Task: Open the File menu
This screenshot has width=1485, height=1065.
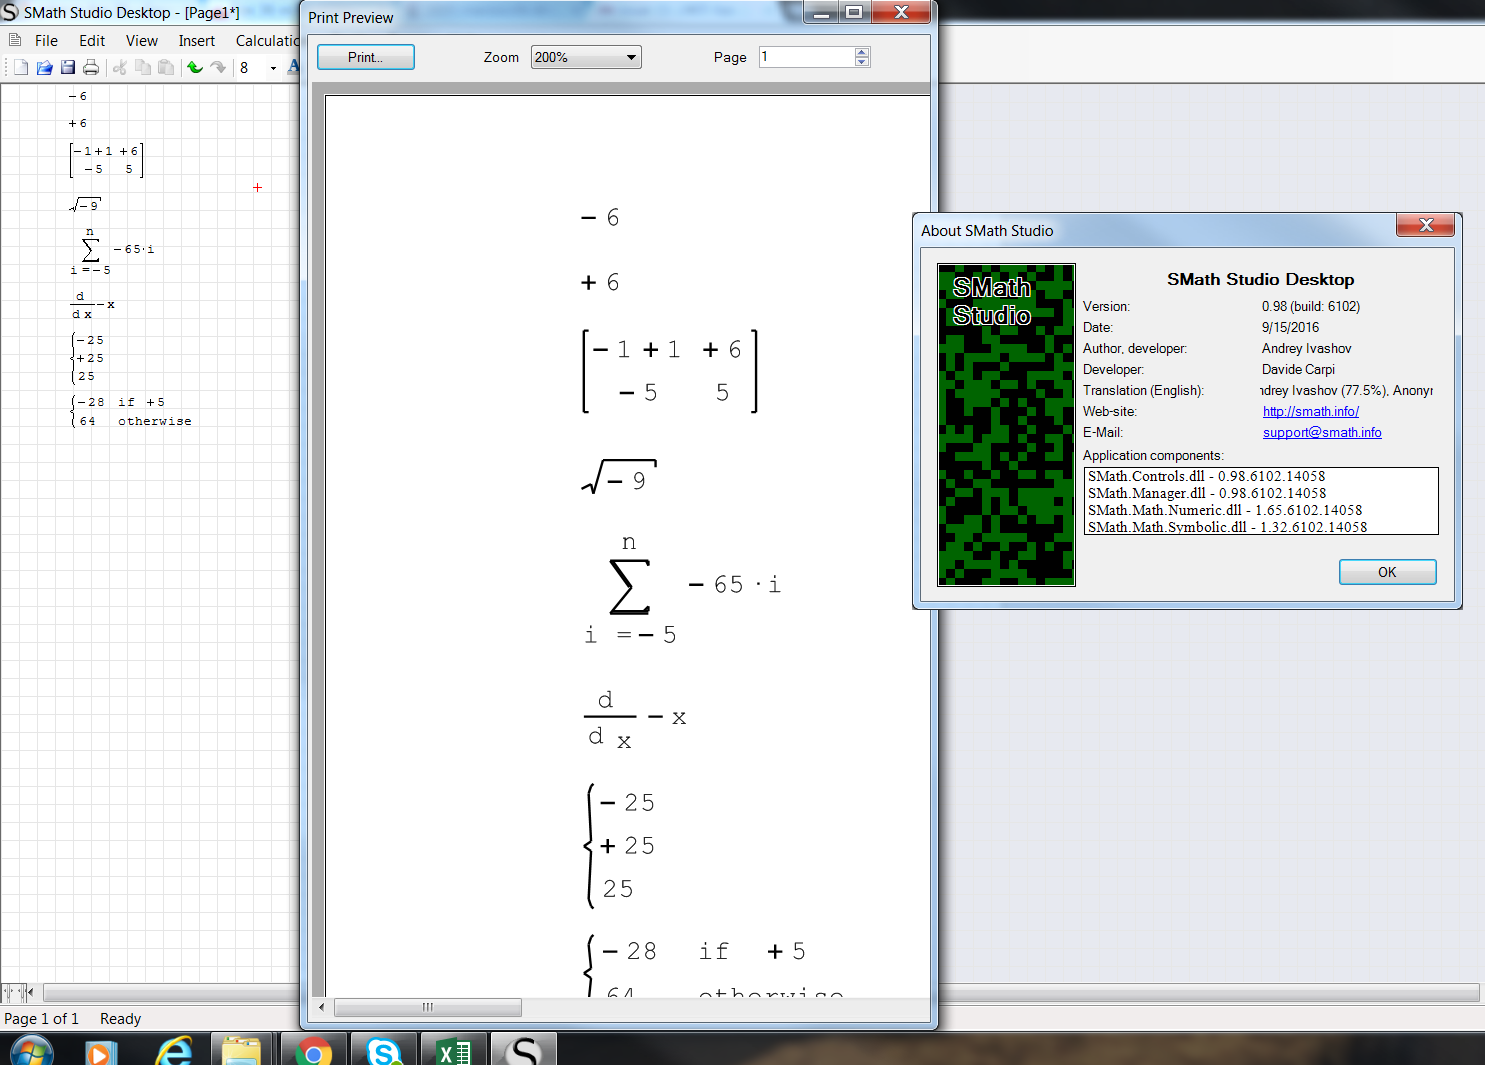Action: [x=46, y=41]
